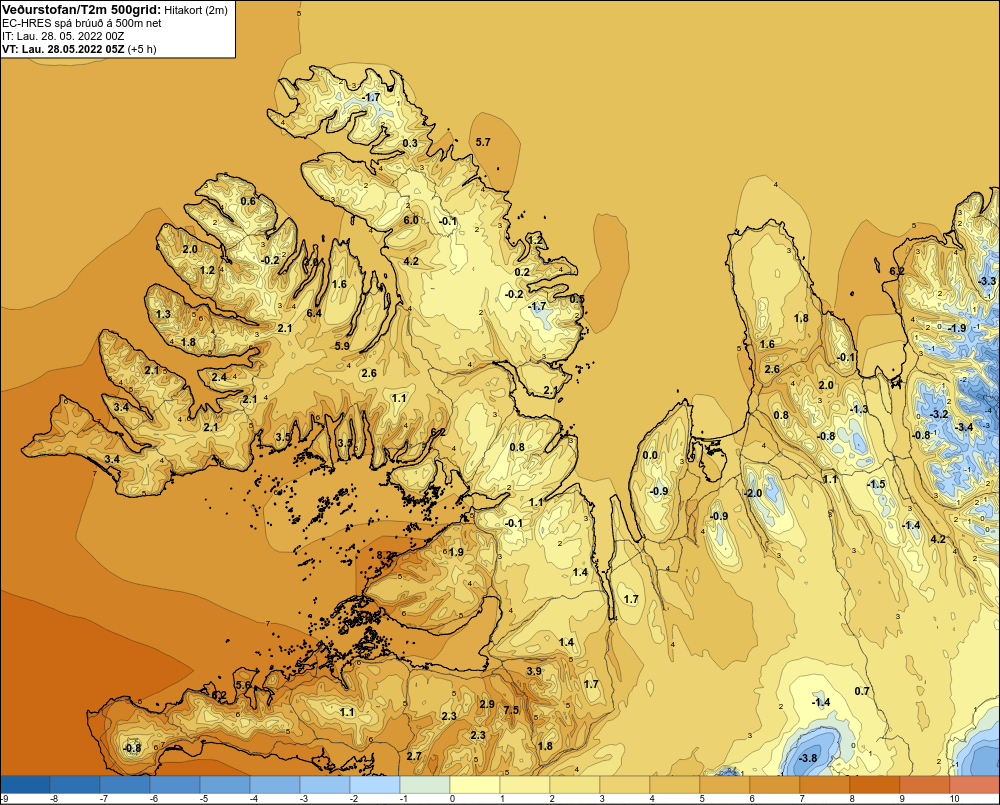The width and height of the screenshot is (1000, 805).
Task: Click the 'IT: Lau. 28. 05. 2022 00Z' line
Action: [x=63, y=36]
